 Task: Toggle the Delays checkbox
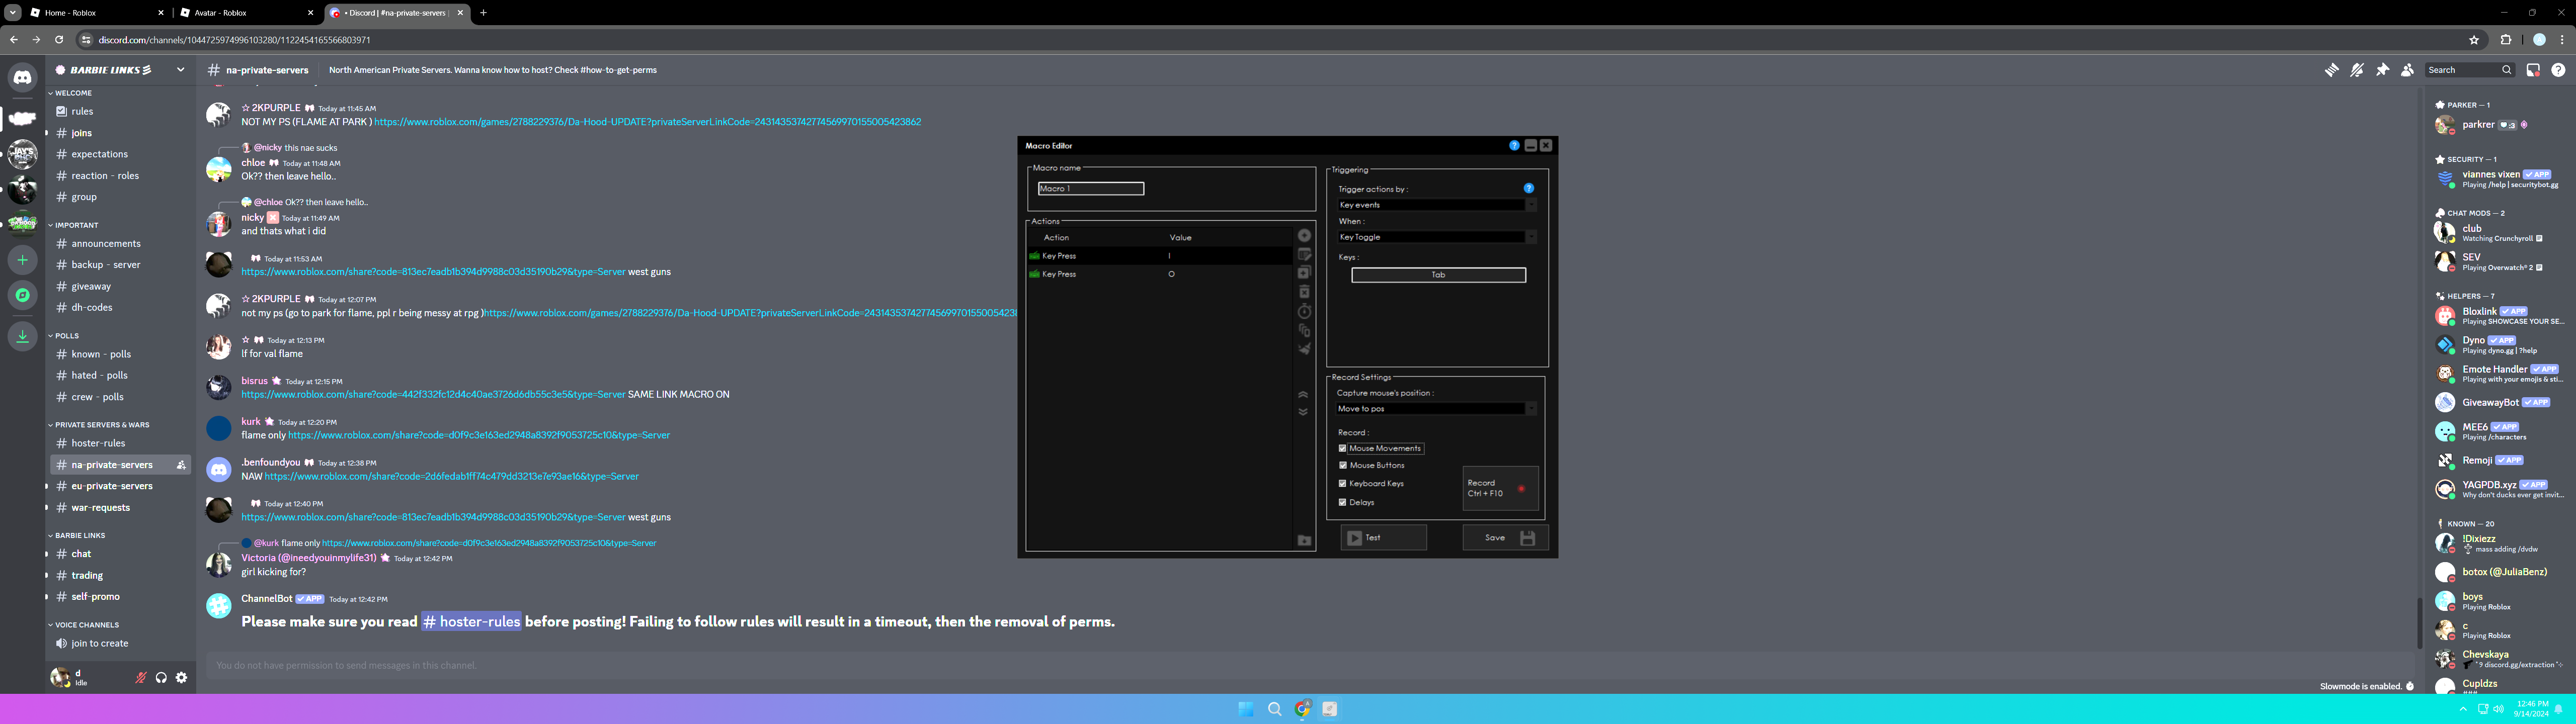(1343, 502)
